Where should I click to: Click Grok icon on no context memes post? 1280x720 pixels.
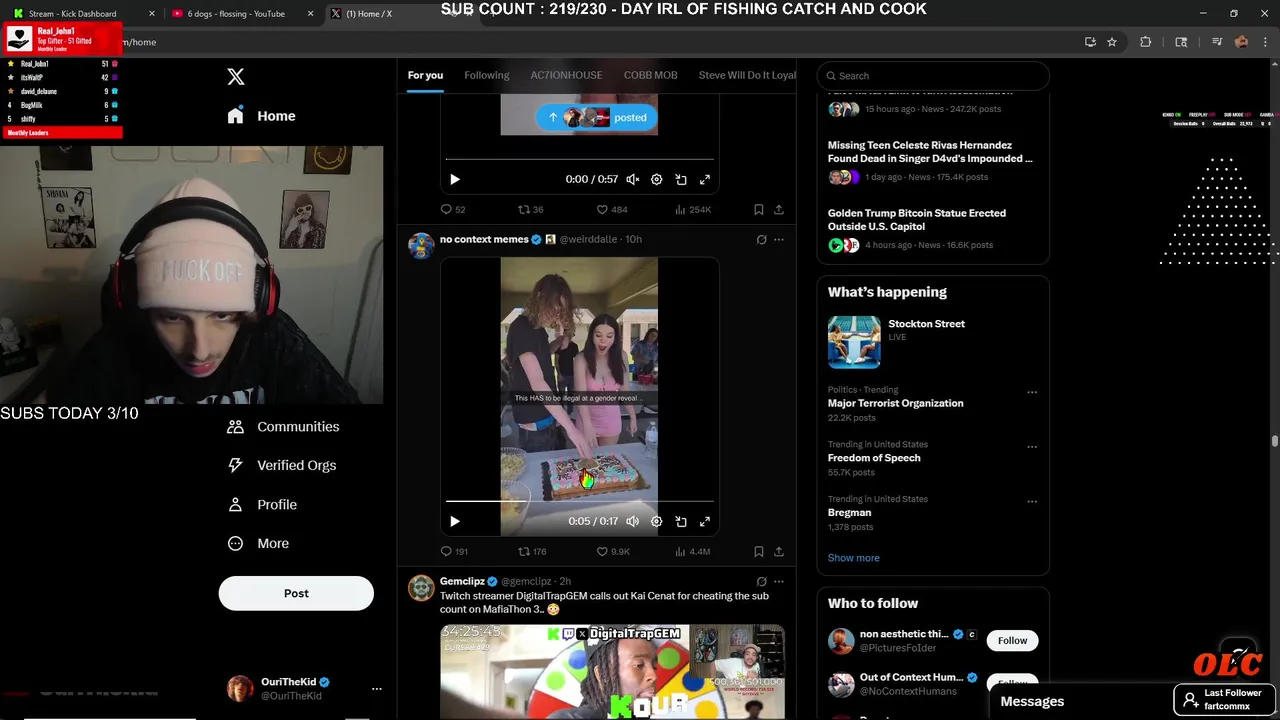pyautogui.click(x=761, y=240)
